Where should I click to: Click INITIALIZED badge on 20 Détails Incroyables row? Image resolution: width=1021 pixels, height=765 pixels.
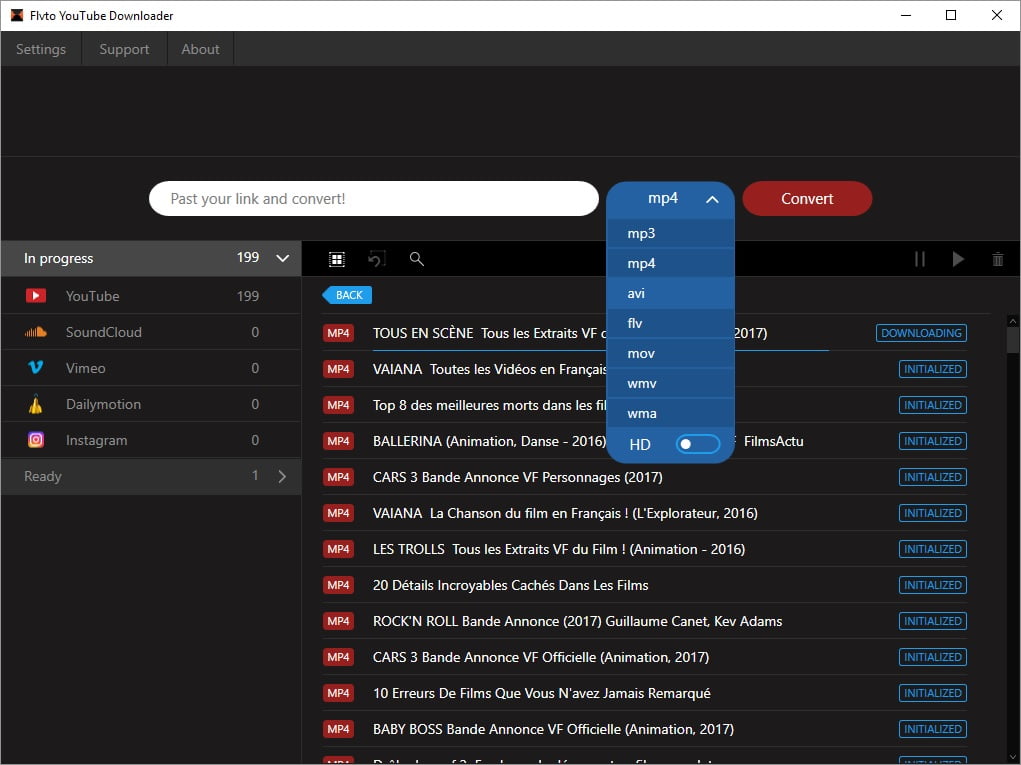coord(932,585)
